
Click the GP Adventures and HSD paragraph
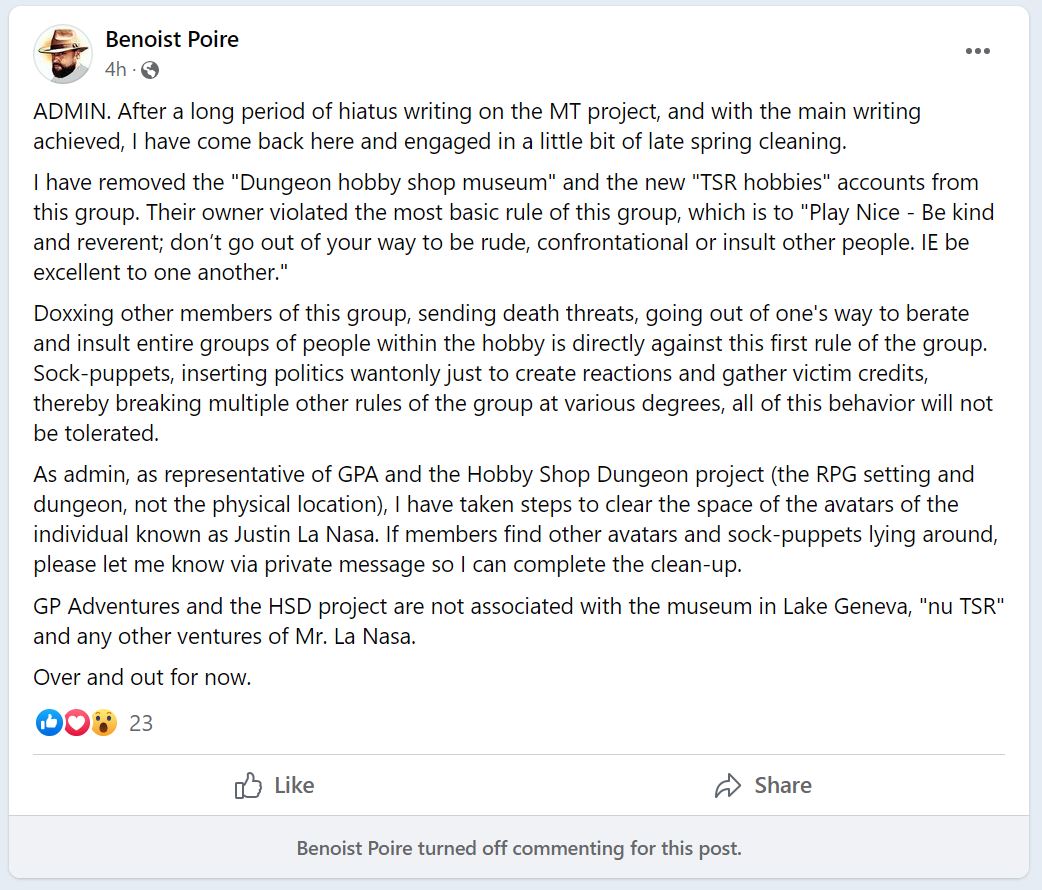[518, 621]
